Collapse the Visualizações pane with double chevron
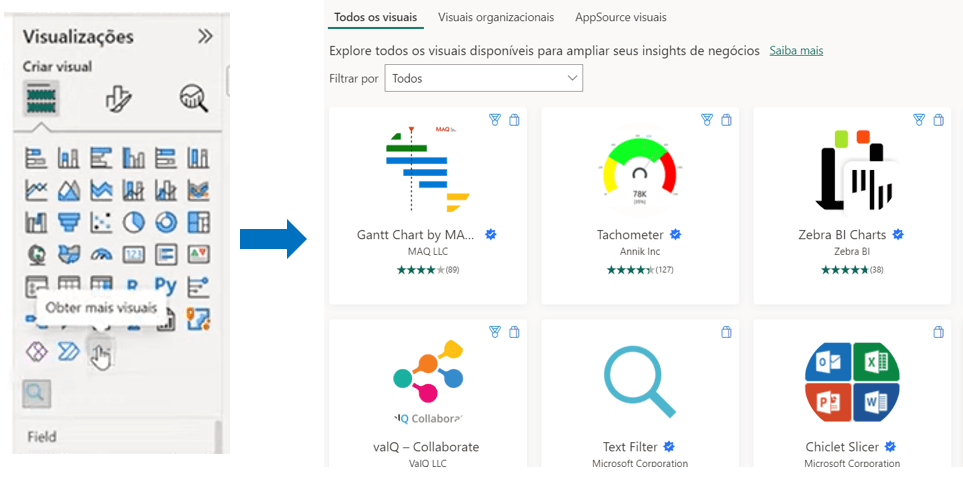The image size is (963, 479). (x=205, y=37)
